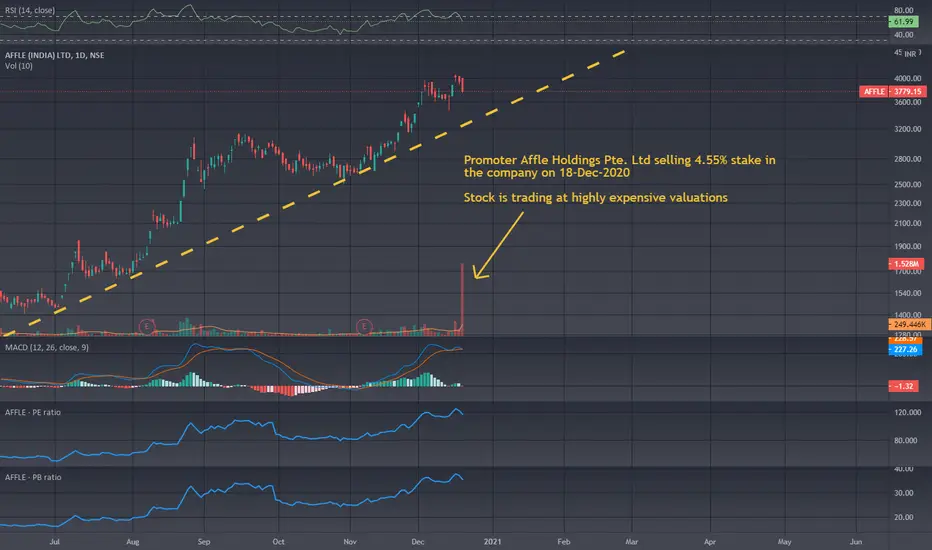Click the May label on the time axis
Viewport: 932px width, 550px height.
click(x=785, y=542)
